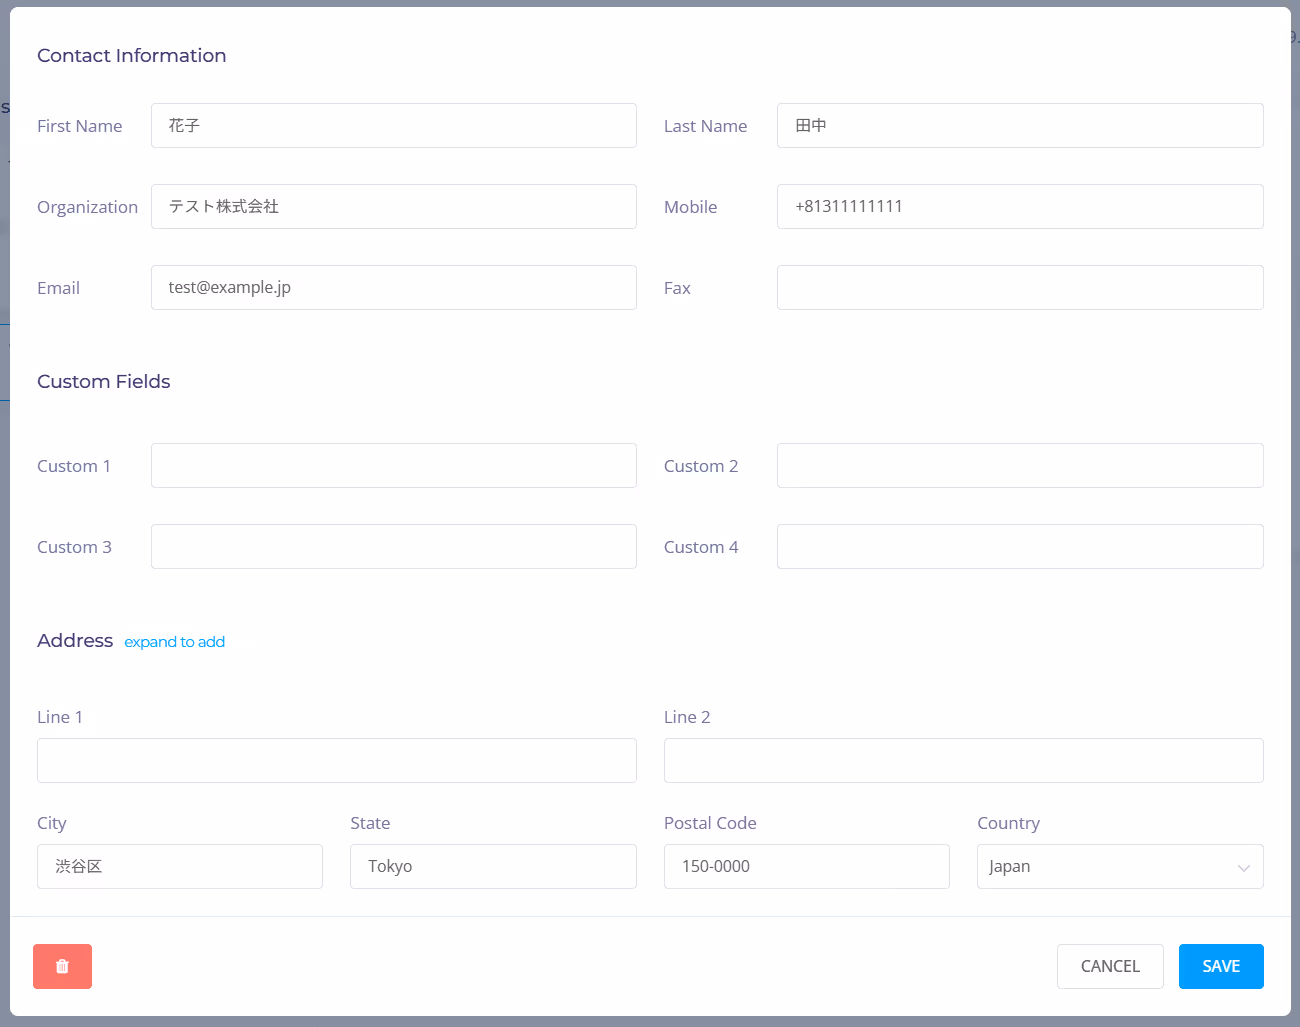Click the Custom 2 input field
The height and width of the screenshot is (1027, 1300).
[1020, 465]
